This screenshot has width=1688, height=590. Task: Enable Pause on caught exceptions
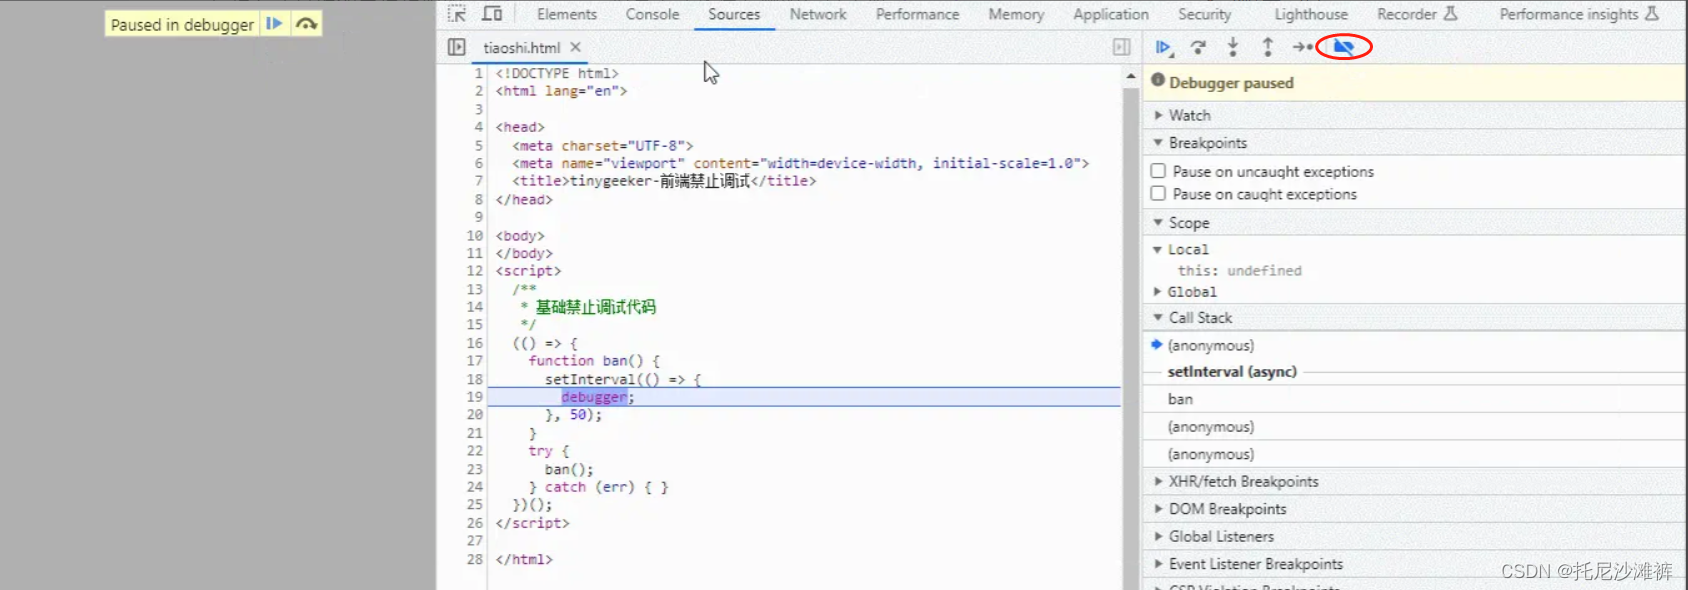click(x=1158, y=194)
